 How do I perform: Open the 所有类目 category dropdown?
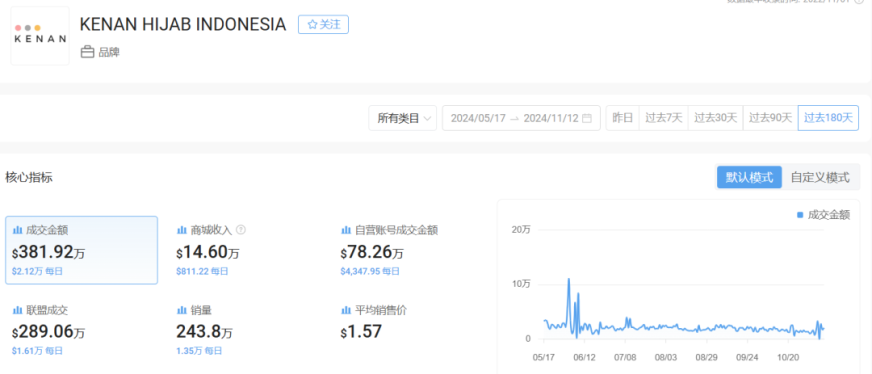[x=403, y=118]
